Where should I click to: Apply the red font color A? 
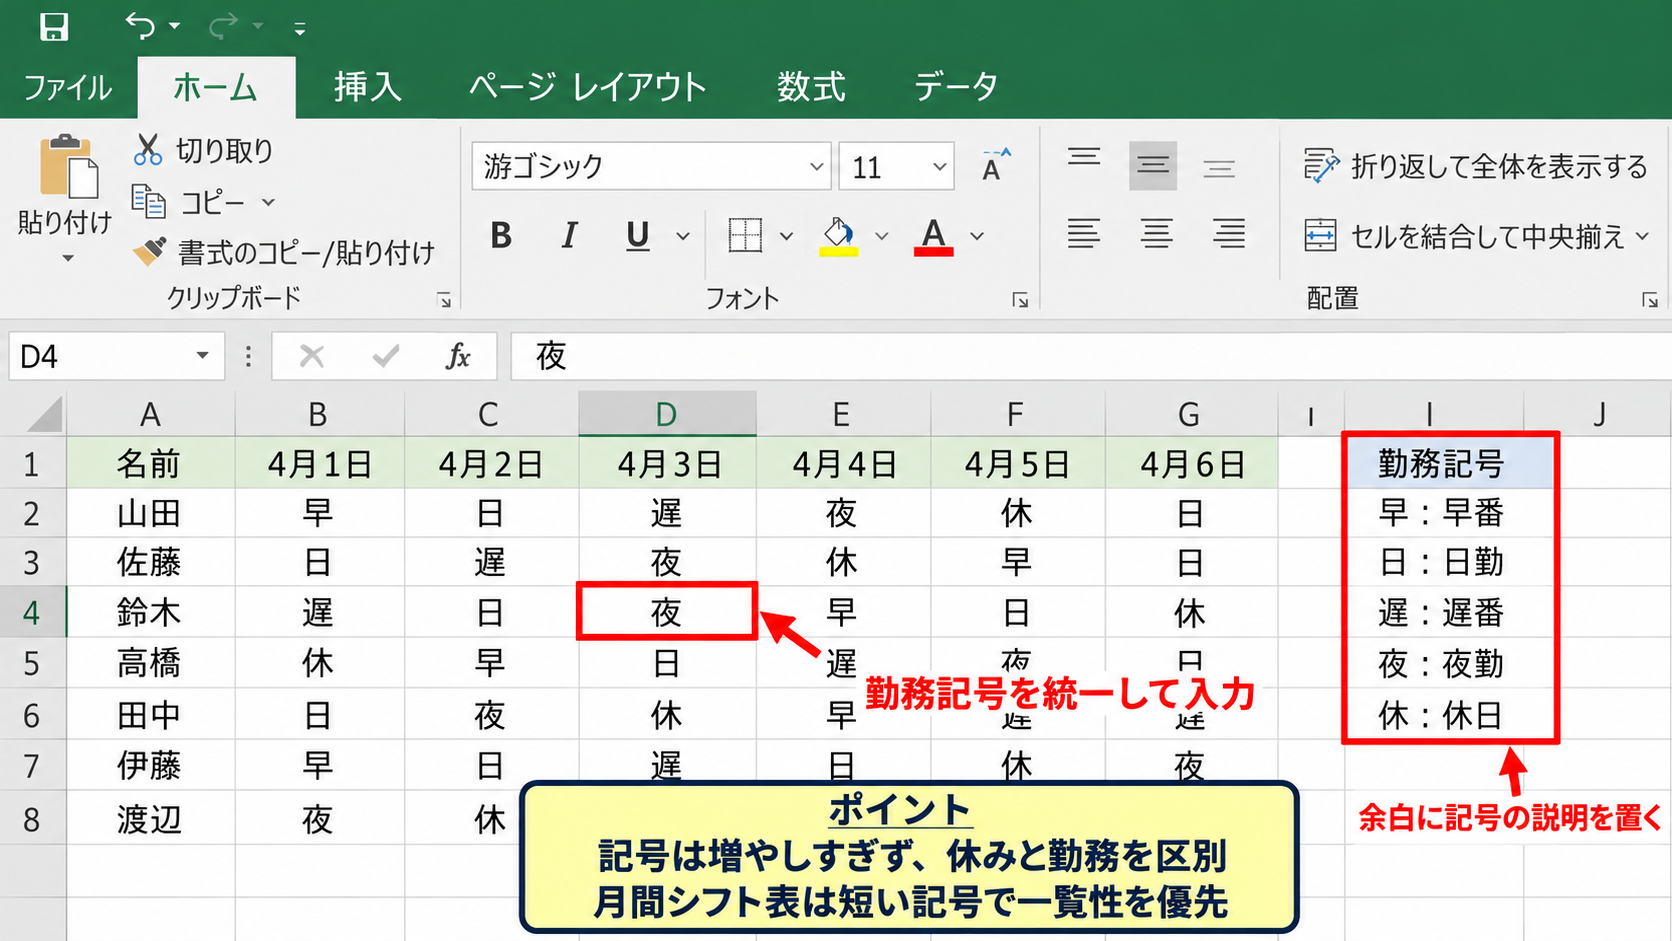click(933, 237)
